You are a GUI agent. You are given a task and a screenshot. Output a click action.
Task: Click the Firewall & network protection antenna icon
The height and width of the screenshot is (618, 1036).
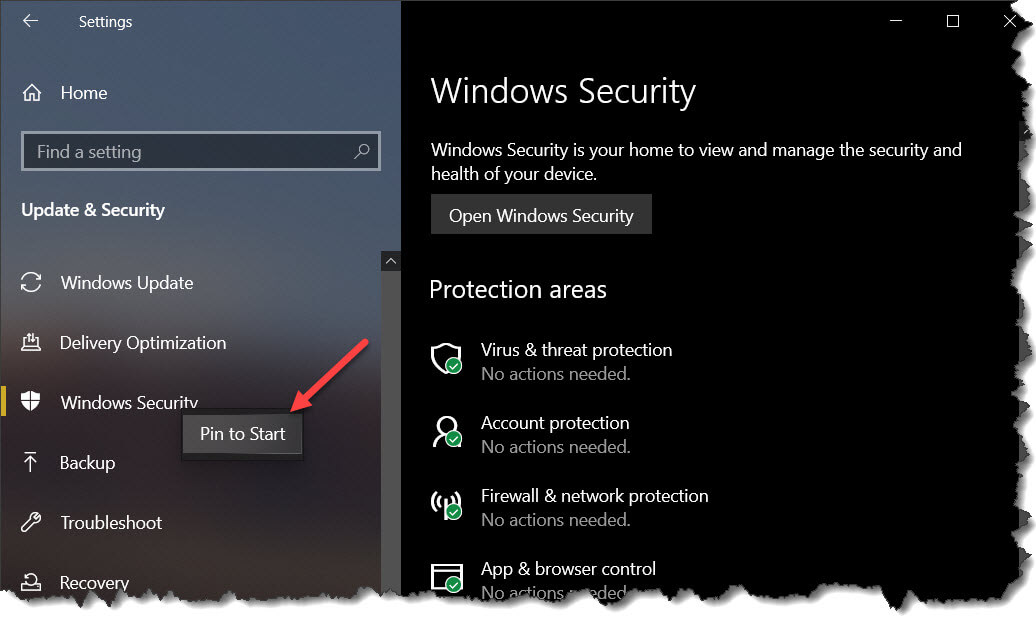(447, 505)
